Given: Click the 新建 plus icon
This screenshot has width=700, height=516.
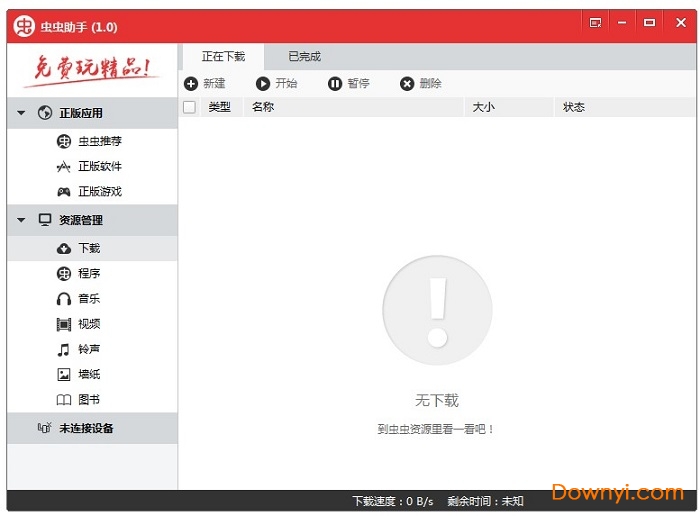Looking at the screenshot, I should click(191, 83).
